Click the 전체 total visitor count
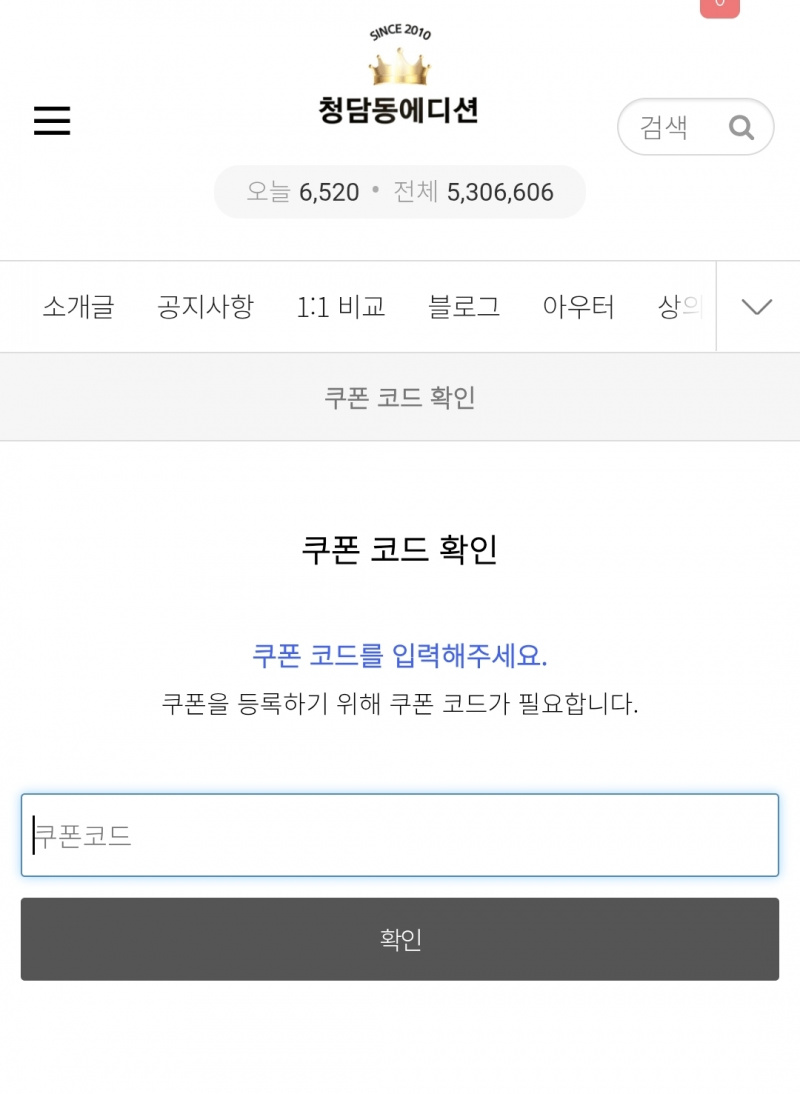 [473, 192]
